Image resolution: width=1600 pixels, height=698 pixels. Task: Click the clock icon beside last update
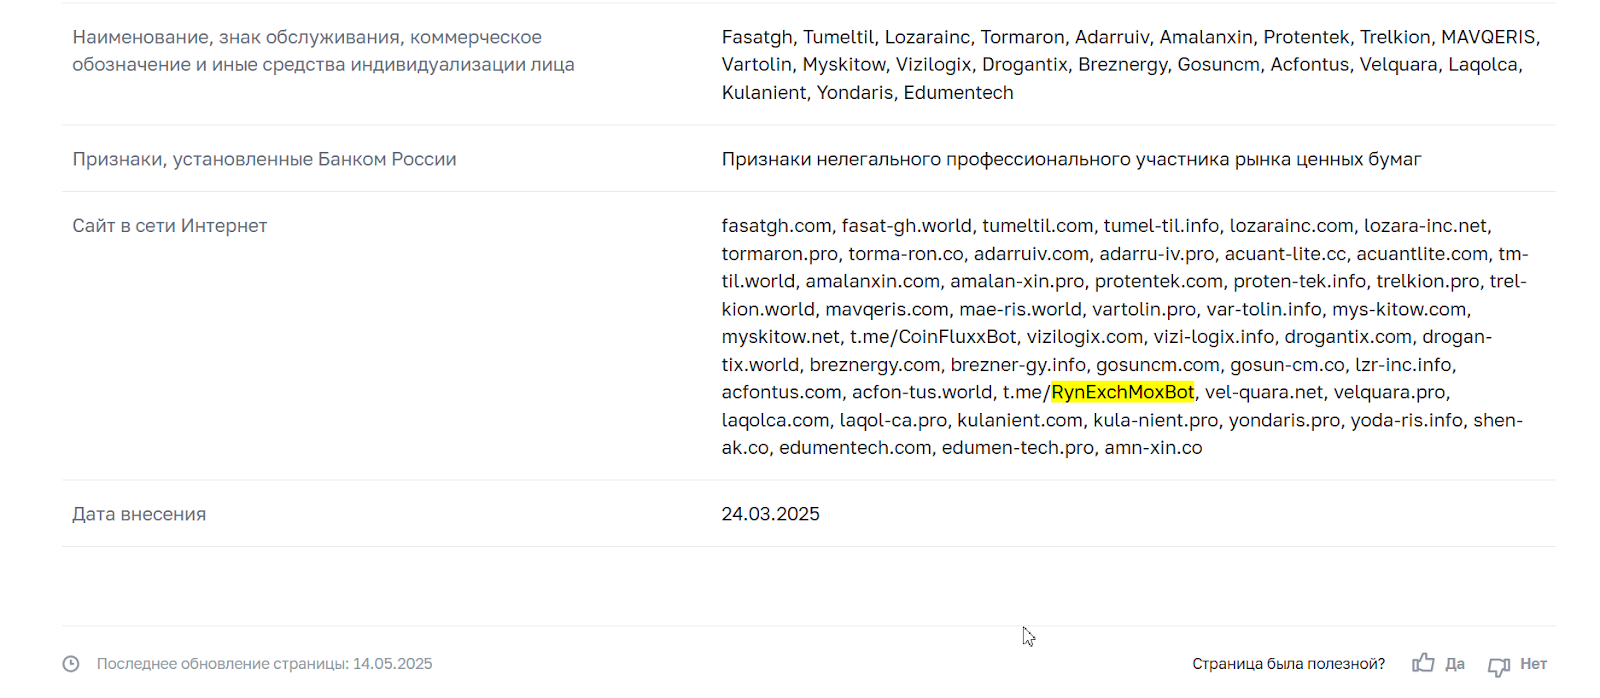click(71, 664)
